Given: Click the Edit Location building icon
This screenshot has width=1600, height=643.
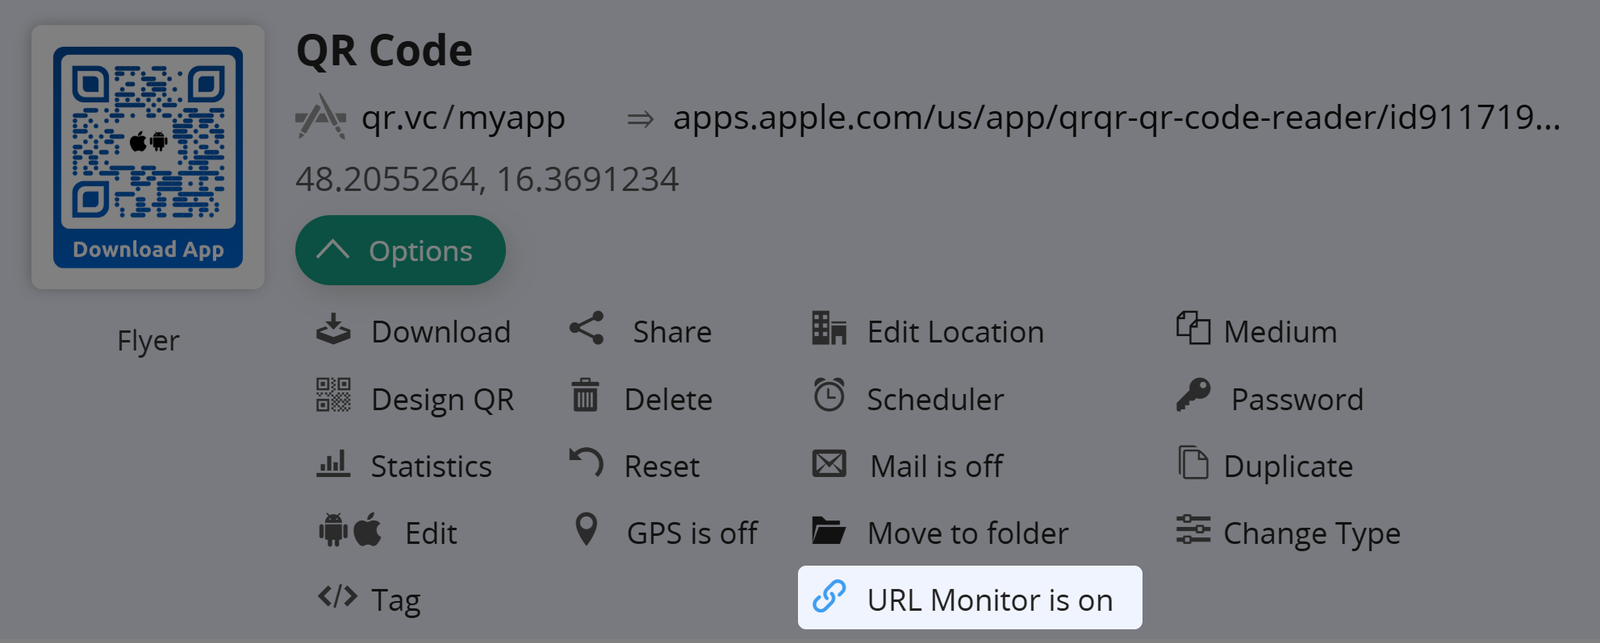Looking at the screenshot, I should pos(829,329).
